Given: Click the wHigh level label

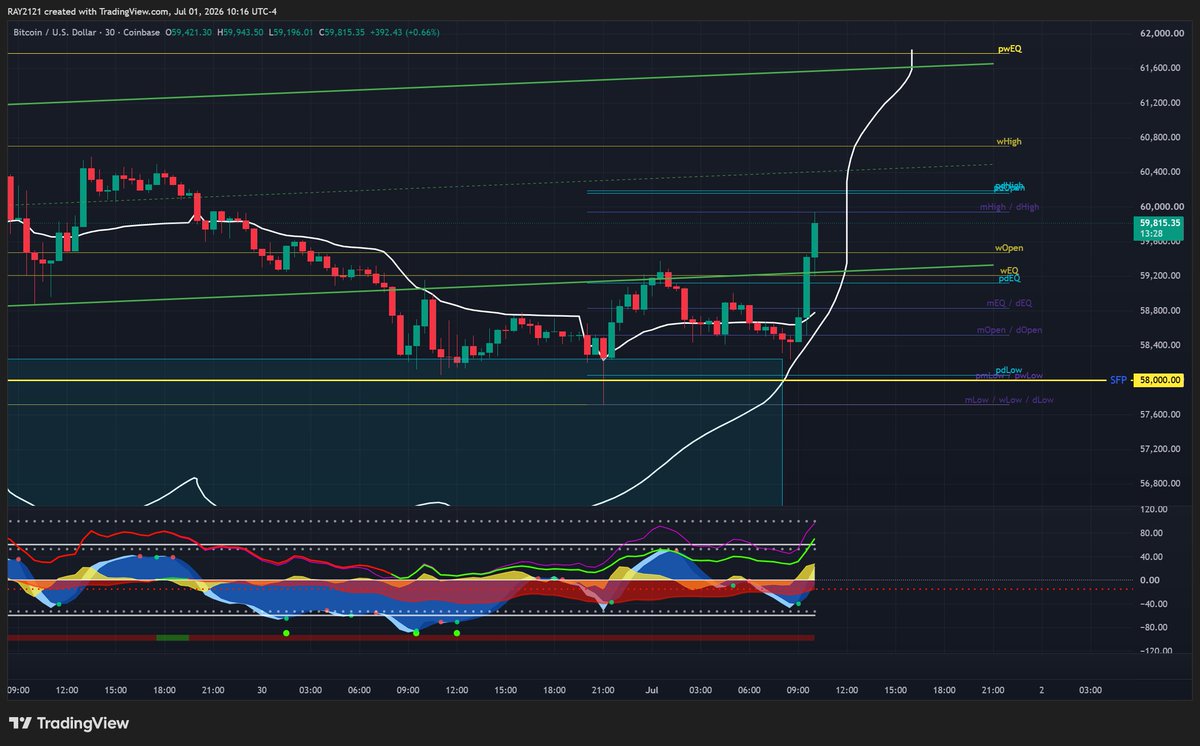Looking at the screenshot, I should (x=1008, y=142).
